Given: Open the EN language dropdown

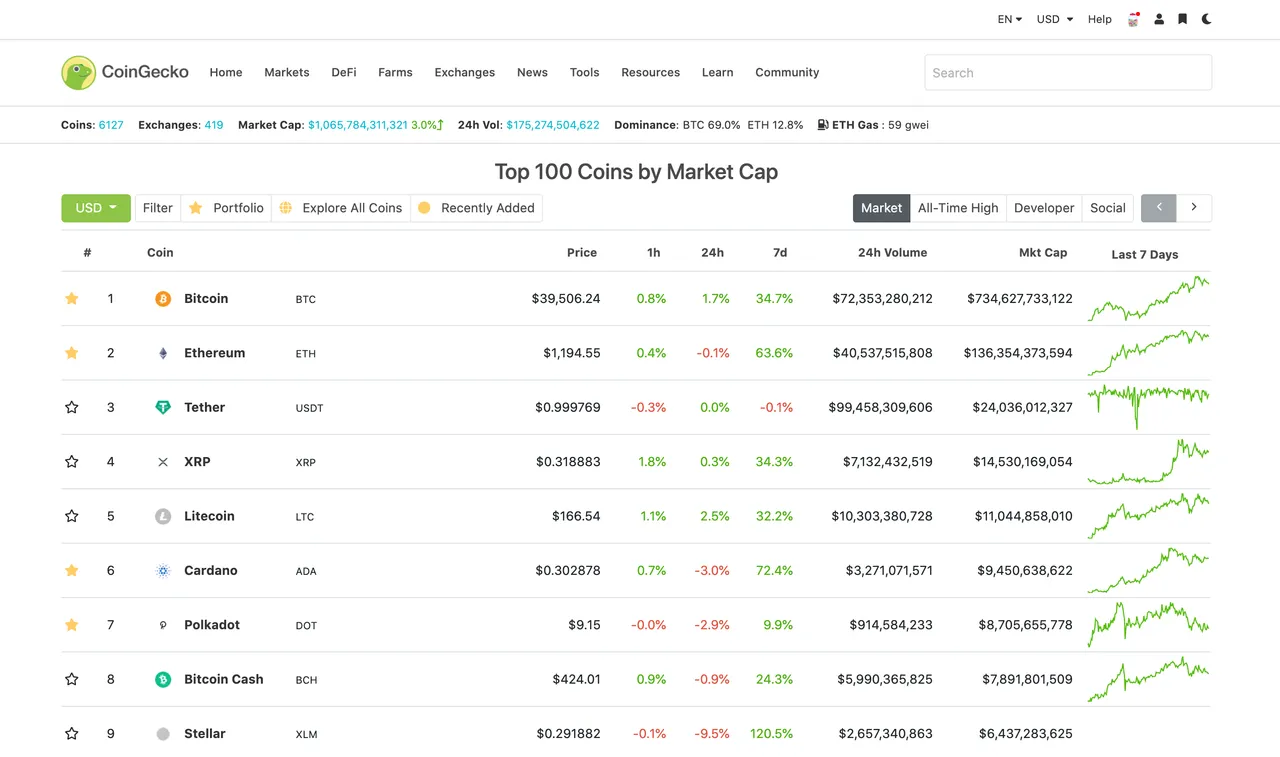Looking at the screenshot, I should (1010, 19).
